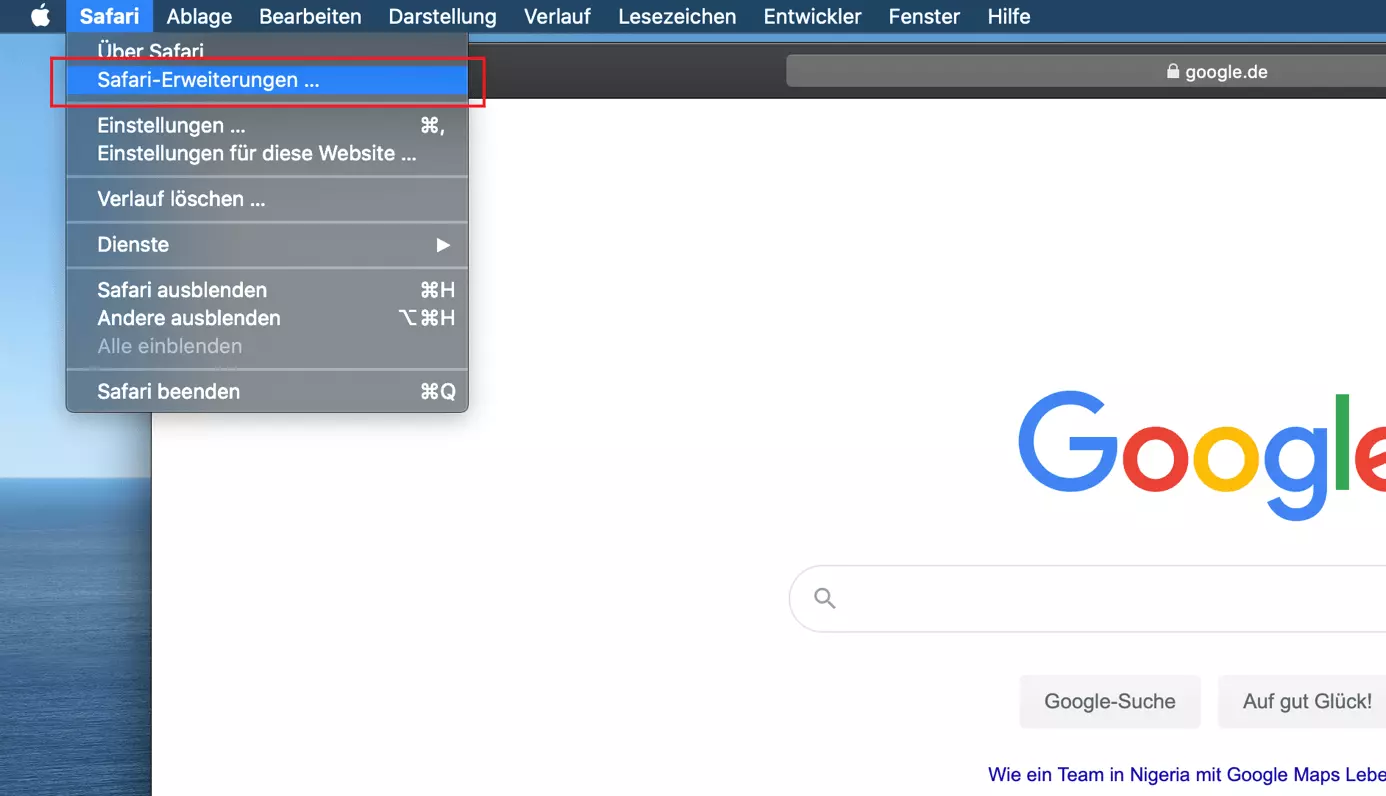
Task: Select Verlauf löschen … entry
Action: pos(267,199)
